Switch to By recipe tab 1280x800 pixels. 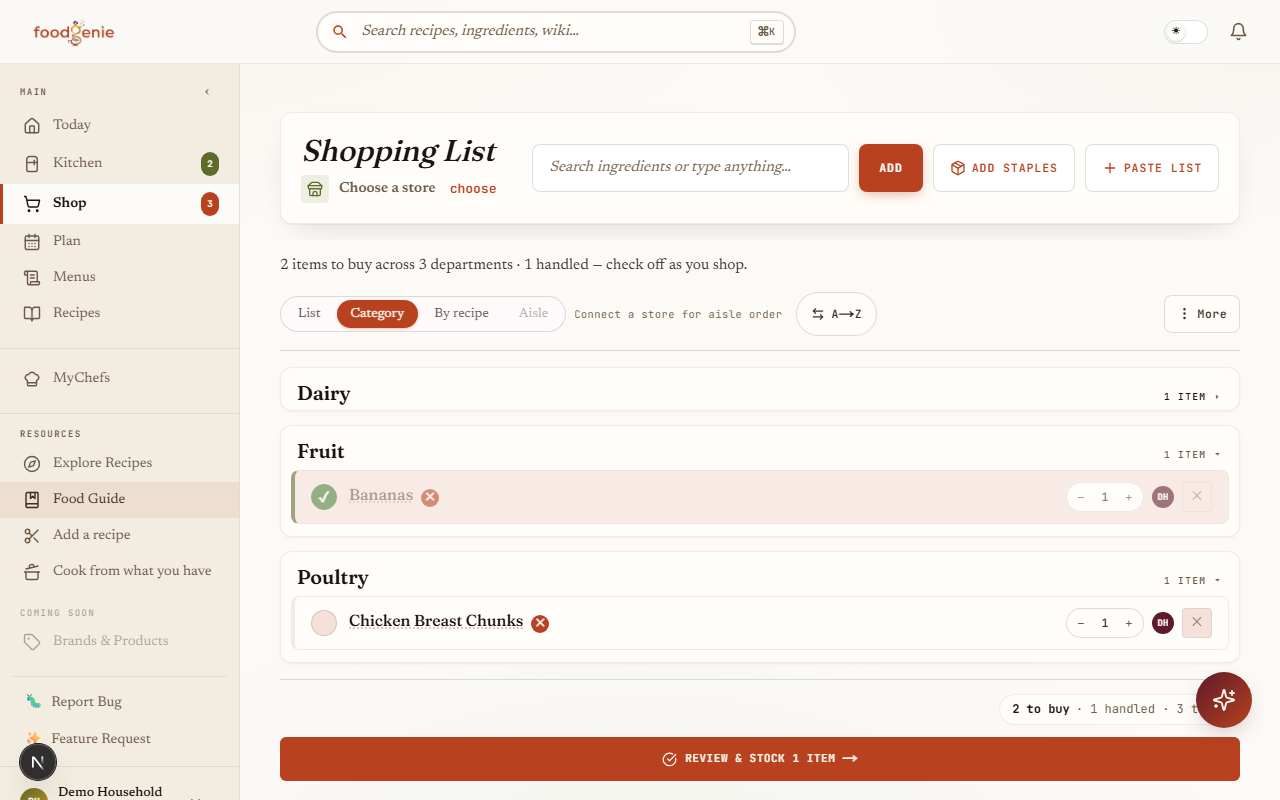[x=461, y=314]
